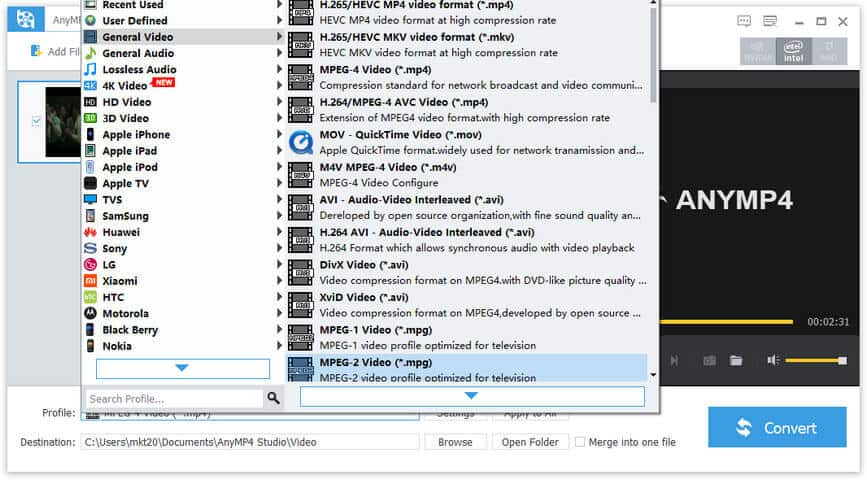This screenshot has height=480, width=867.
Task: Click the LG brand icon
Action: click(x=90, y=265)
